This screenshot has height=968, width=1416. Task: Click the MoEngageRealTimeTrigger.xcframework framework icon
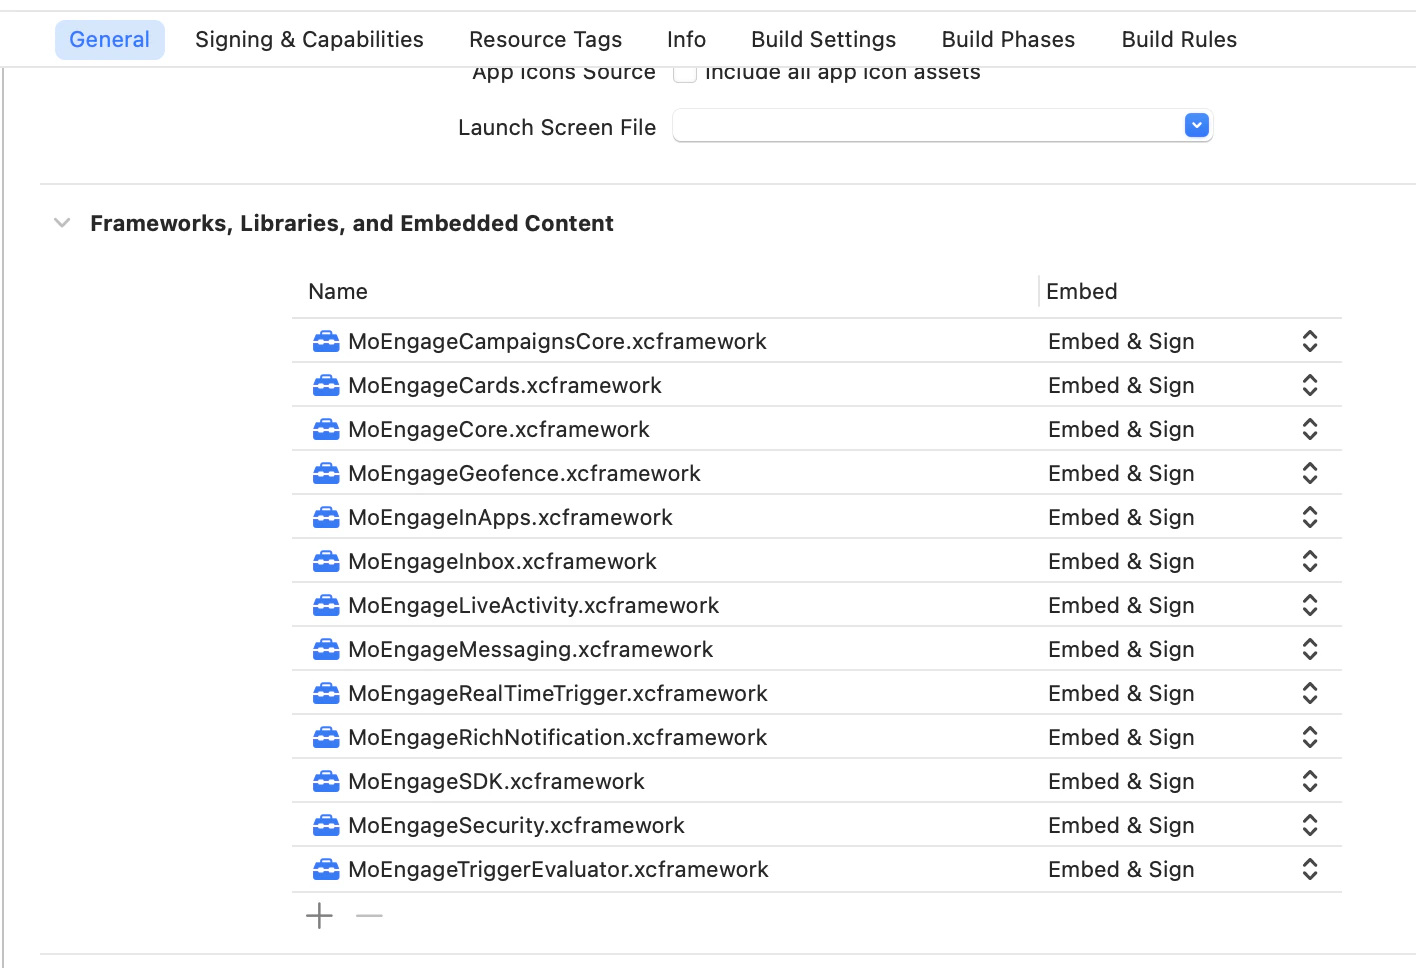(326, 693)
